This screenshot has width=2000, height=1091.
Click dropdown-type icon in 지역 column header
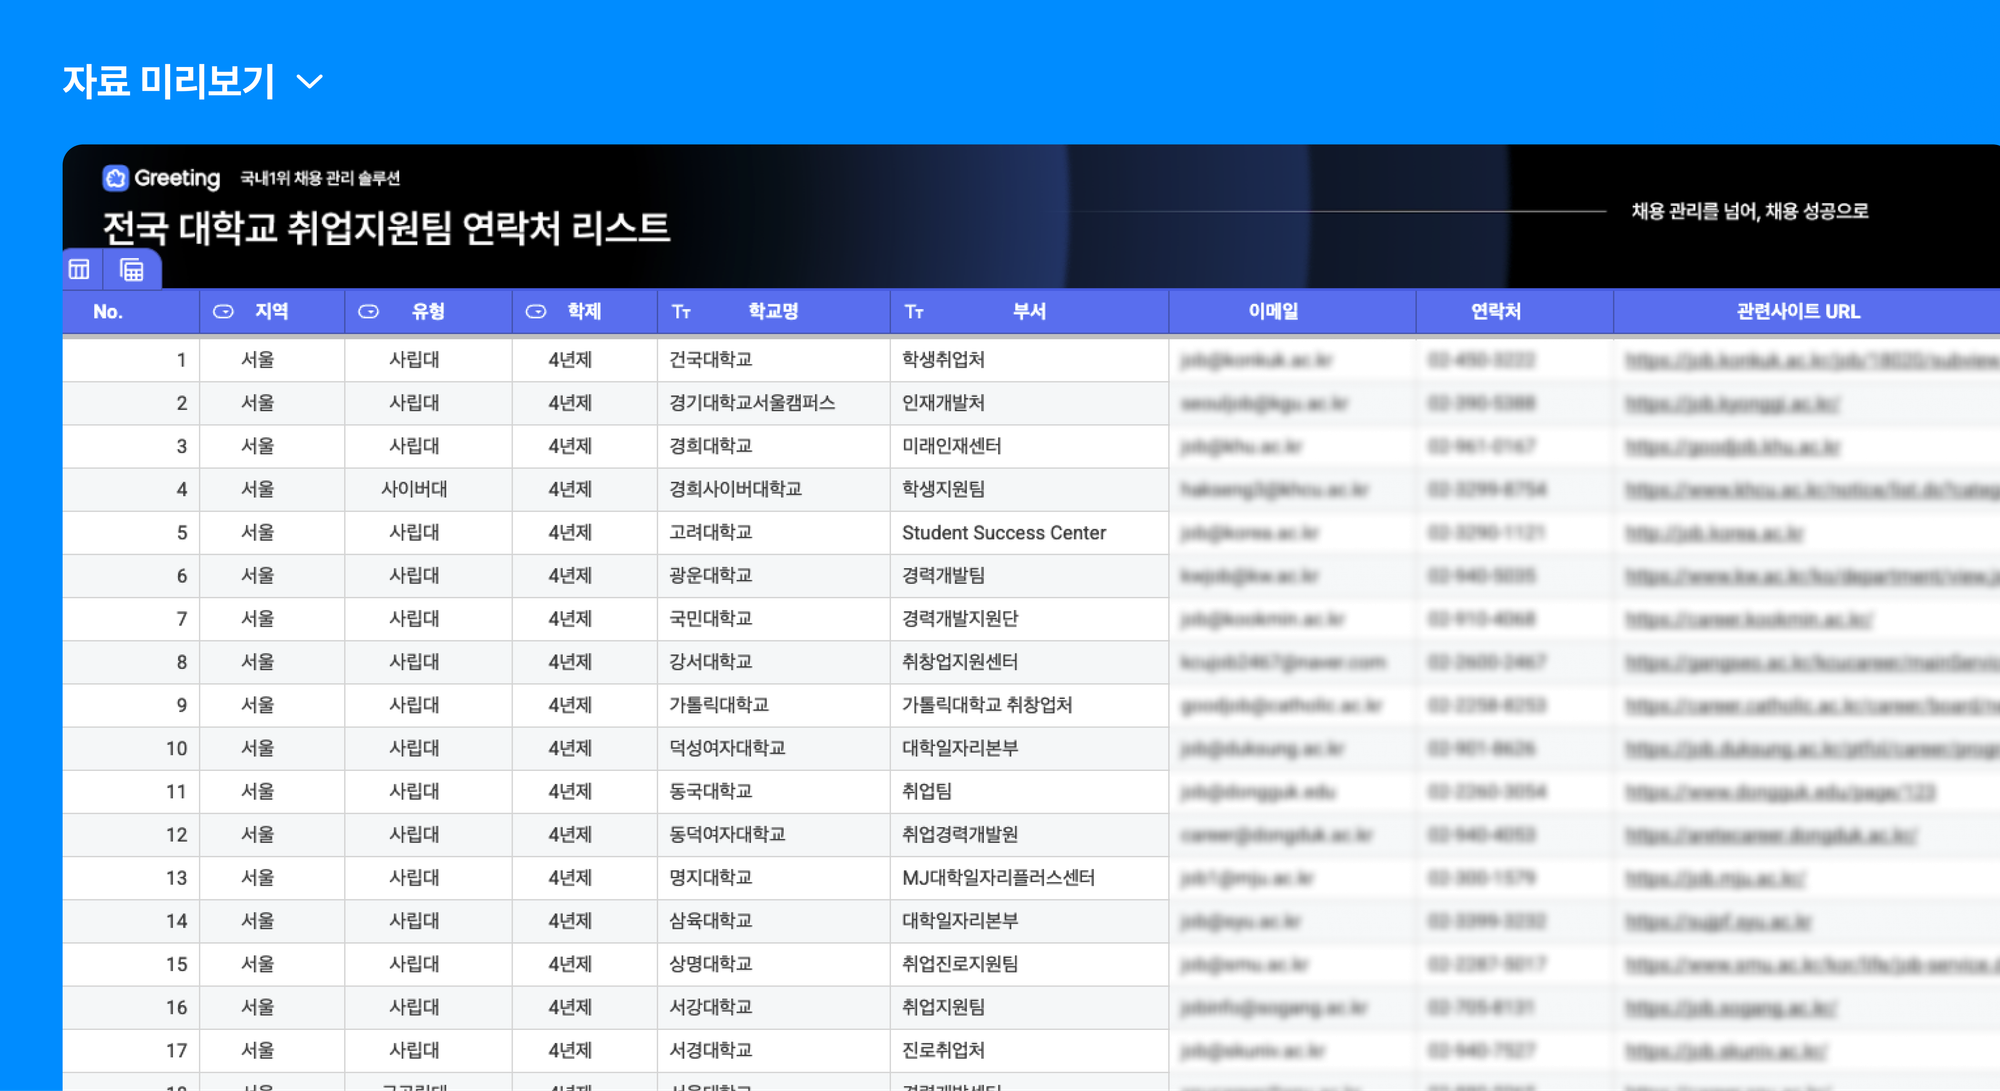point(223,312)
